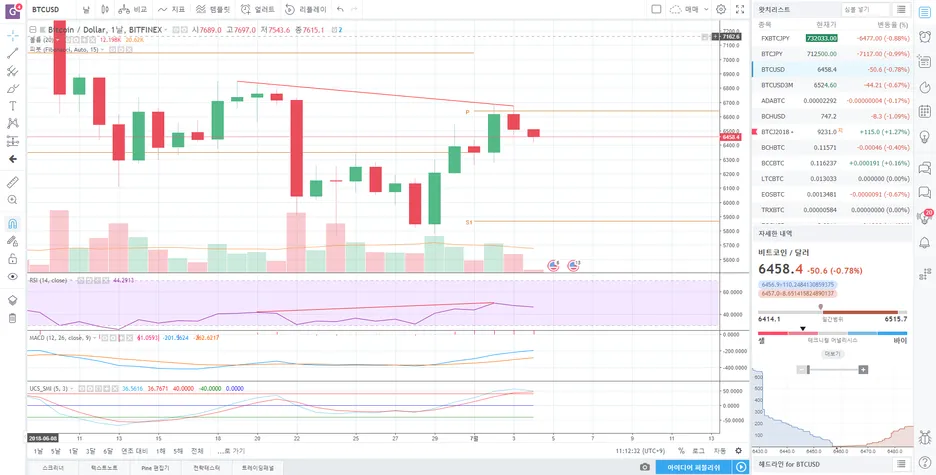Open the watchlist list menu button

click(900, 9)
